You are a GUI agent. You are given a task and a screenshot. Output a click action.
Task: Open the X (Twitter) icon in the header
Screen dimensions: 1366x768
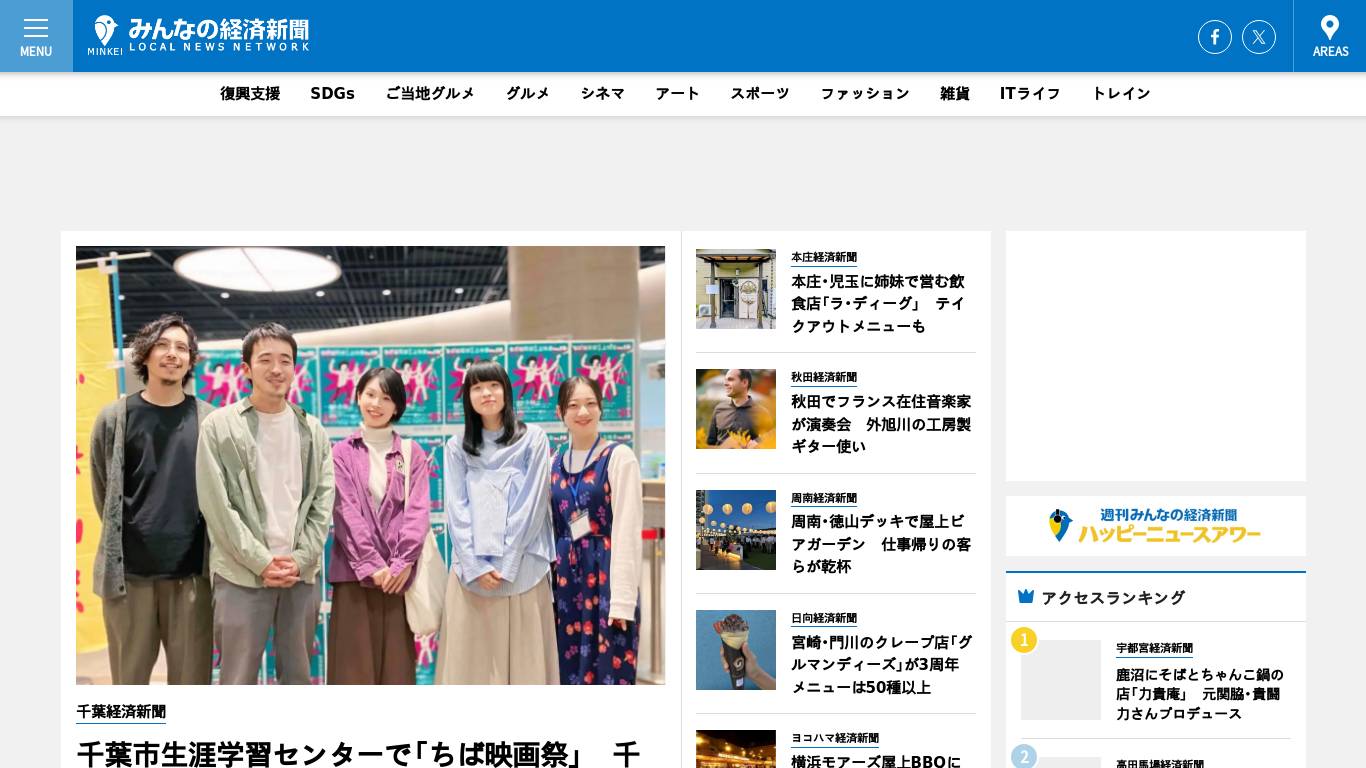pyautogui.click(x=1259, y=37)
